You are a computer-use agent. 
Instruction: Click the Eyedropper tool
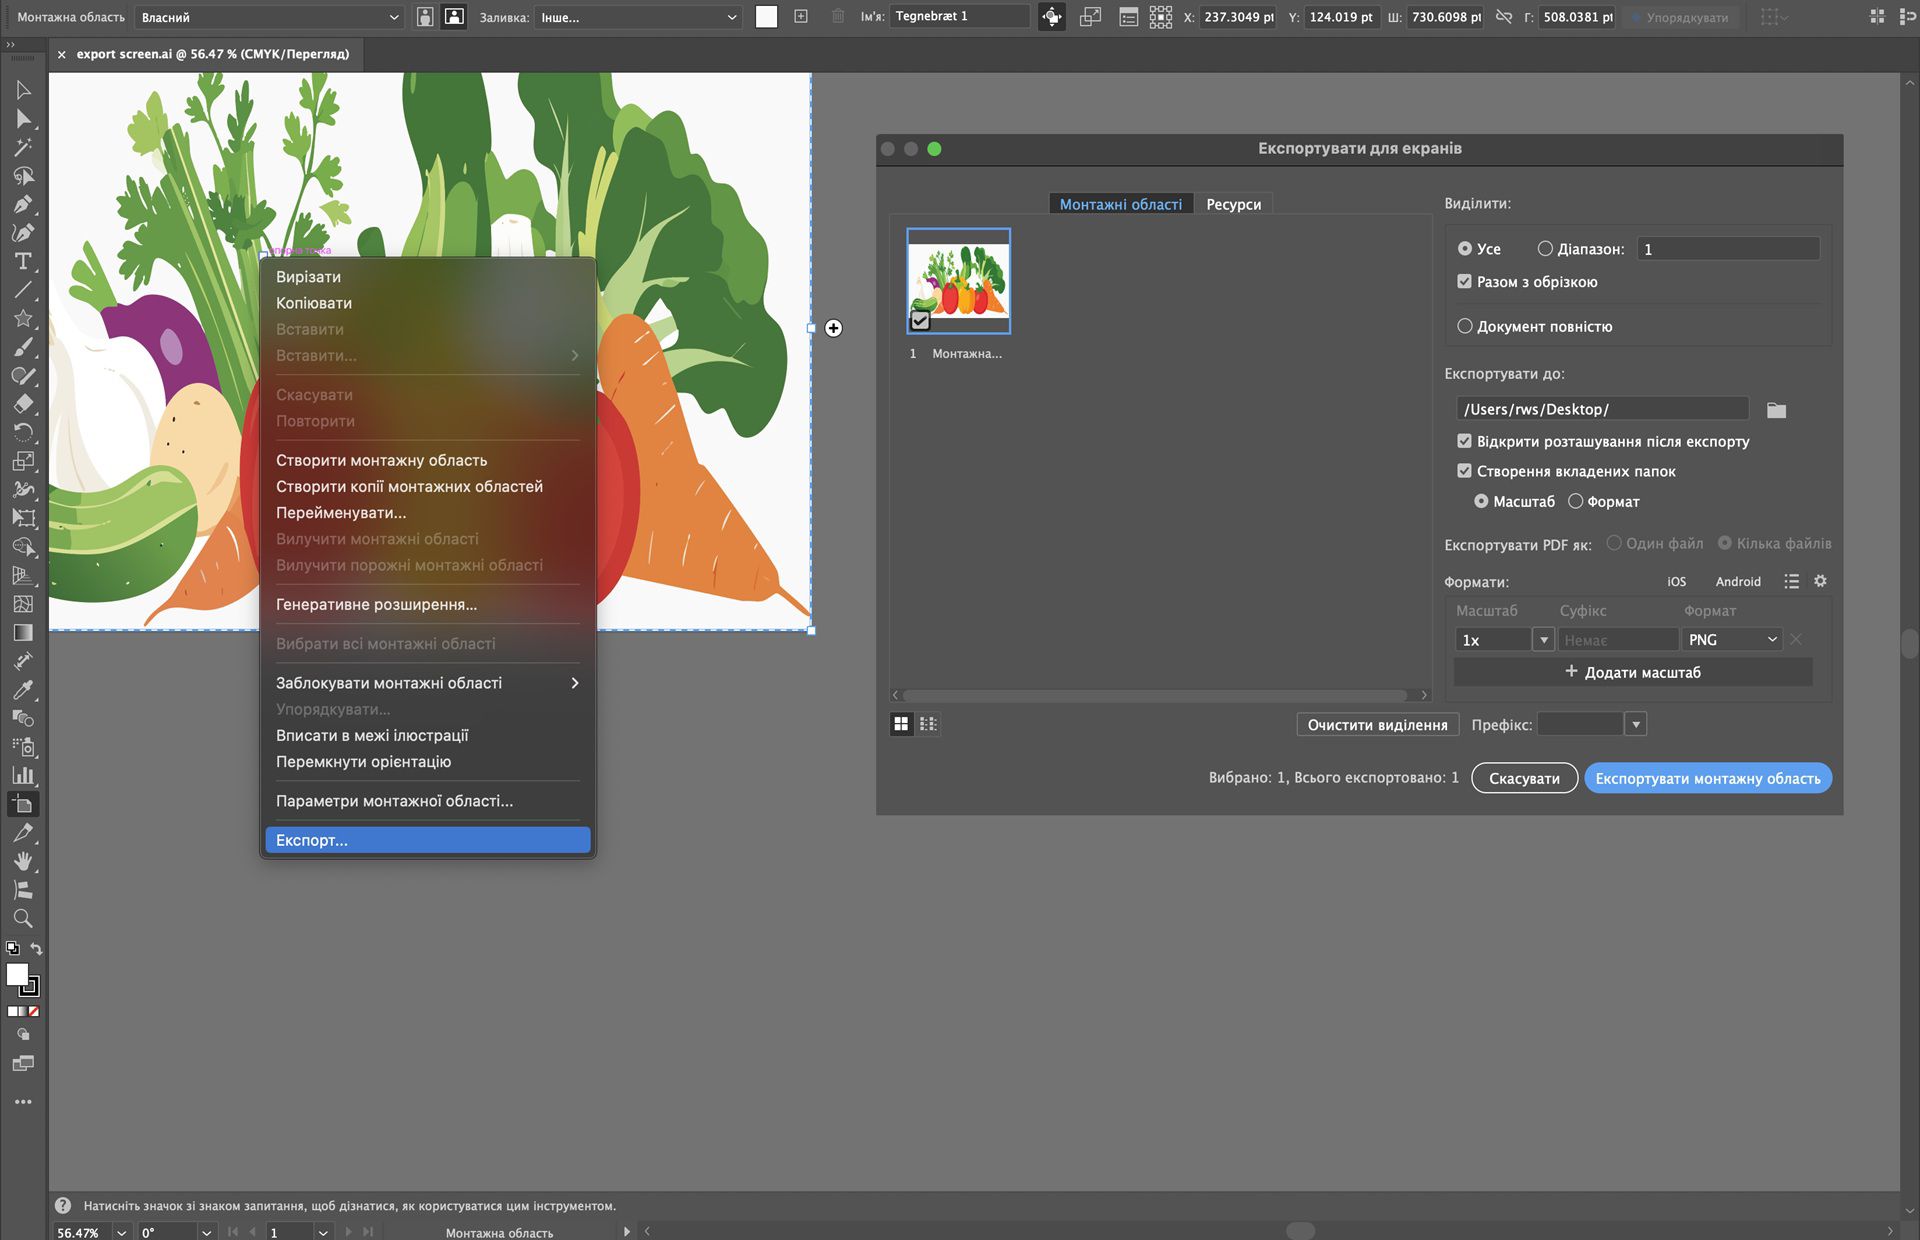pos(23,690)
